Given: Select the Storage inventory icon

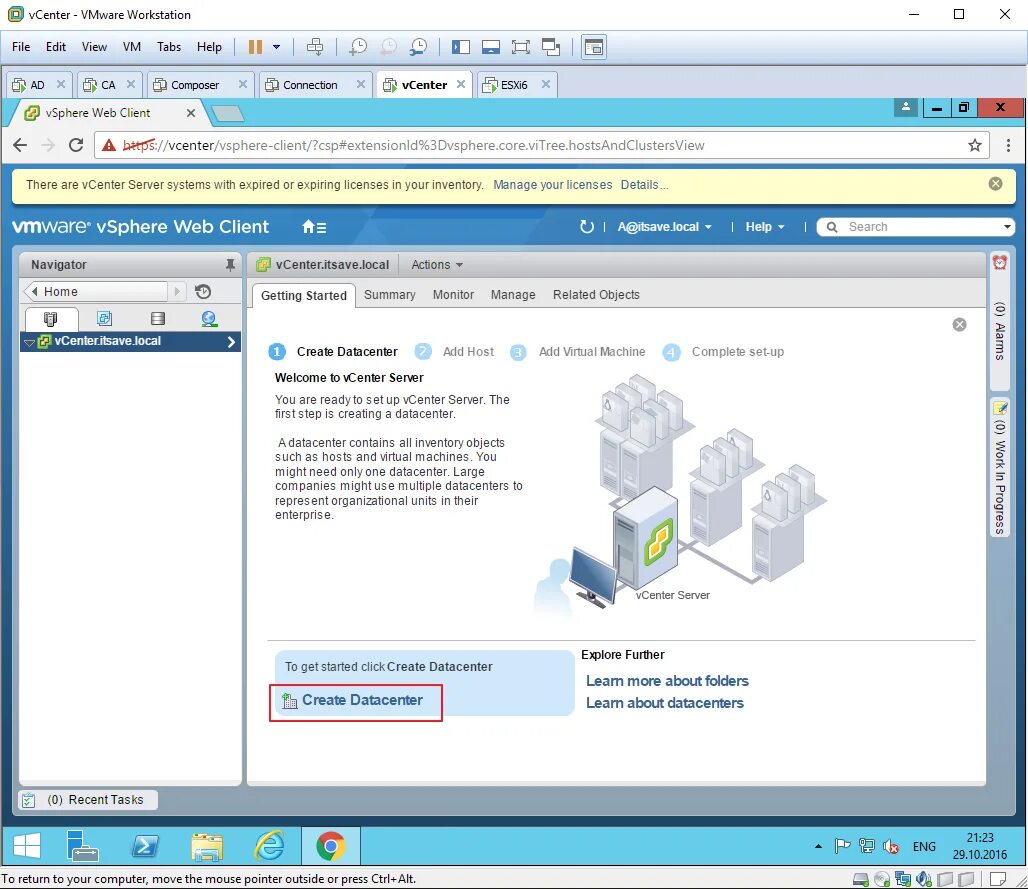Looking at the screenshot, I should pyautogui.click(x=157, y=317).
